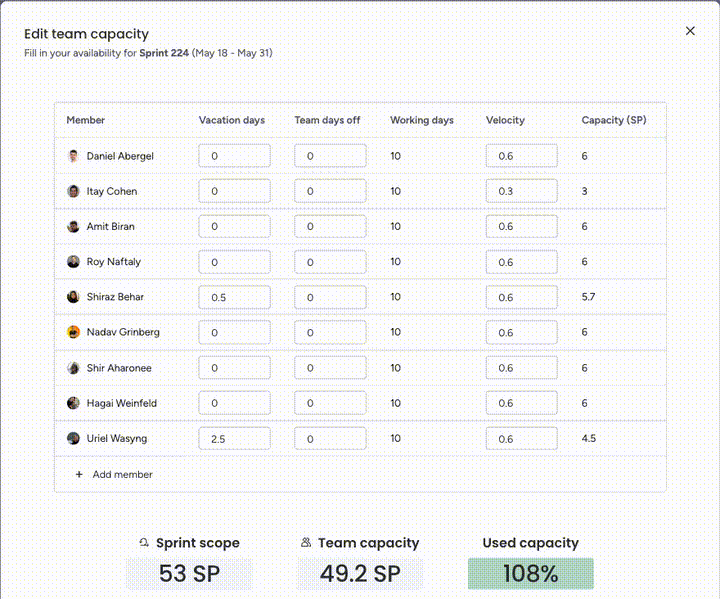Edit Itay Cohen's velocity field
This screenshot has width=720, height=599.
[x=522, y=191]
